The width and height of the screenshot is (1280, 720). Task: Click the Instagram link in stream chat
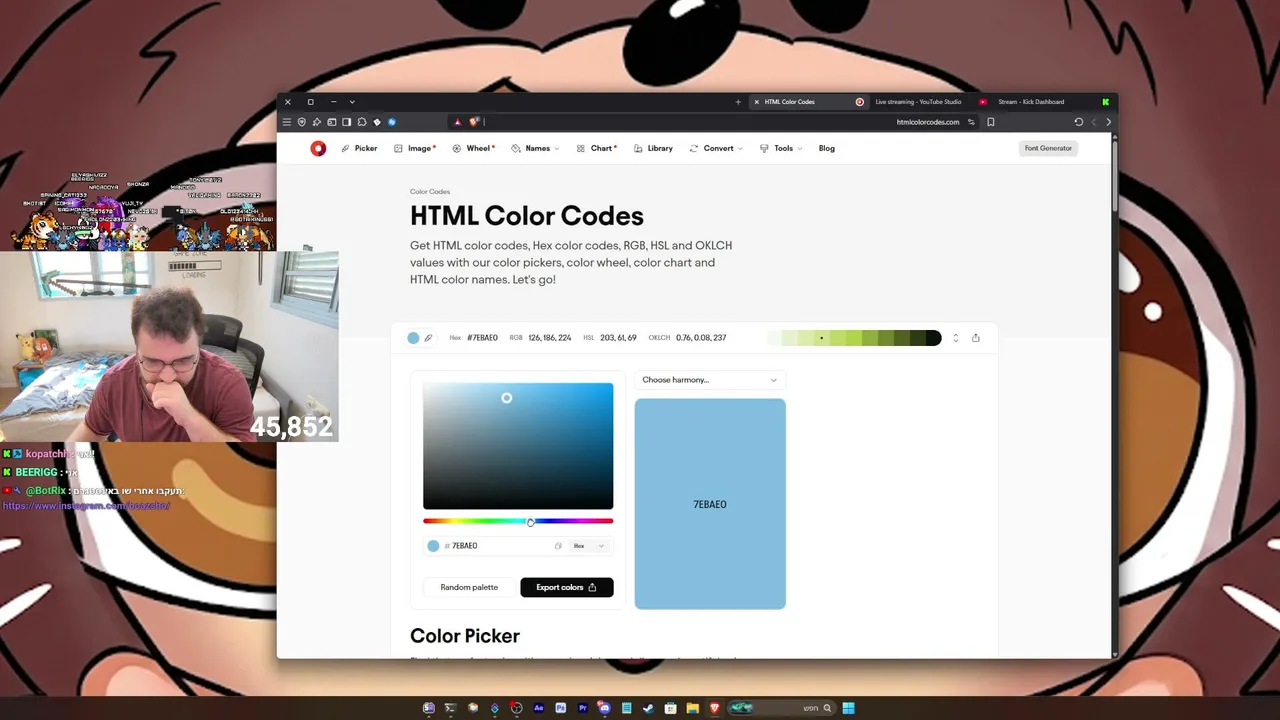[x=87, y=506]
